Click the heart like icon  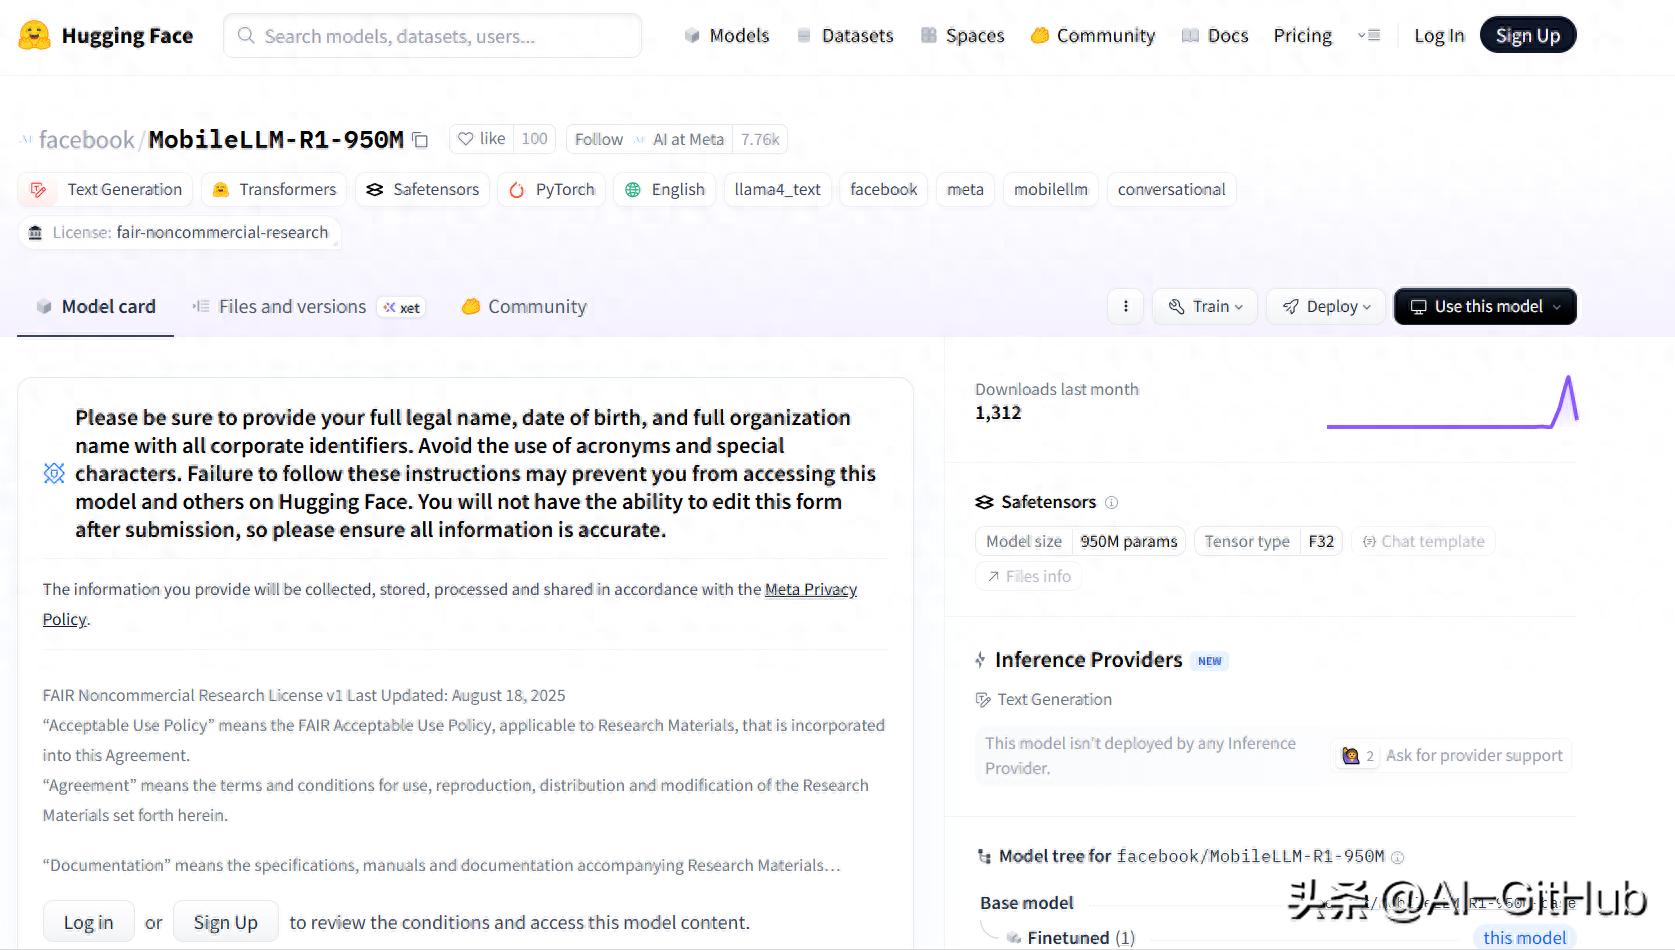465,139
